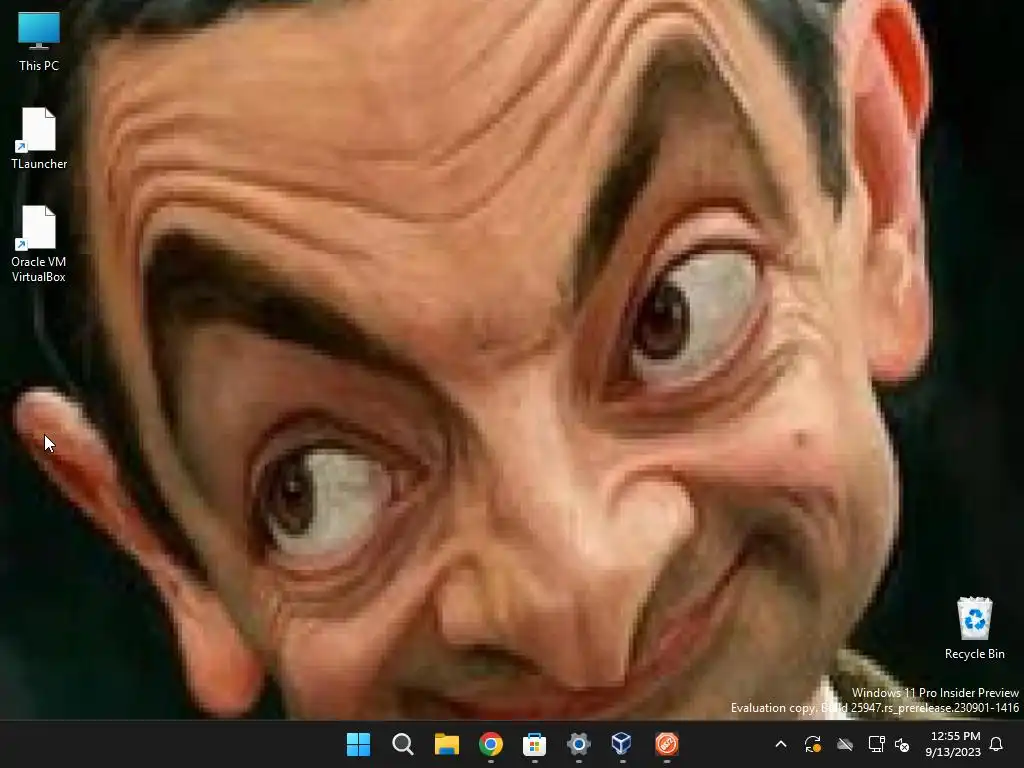Show hidden system tray icons
The image size is (1024, 768).
[780, 744]
